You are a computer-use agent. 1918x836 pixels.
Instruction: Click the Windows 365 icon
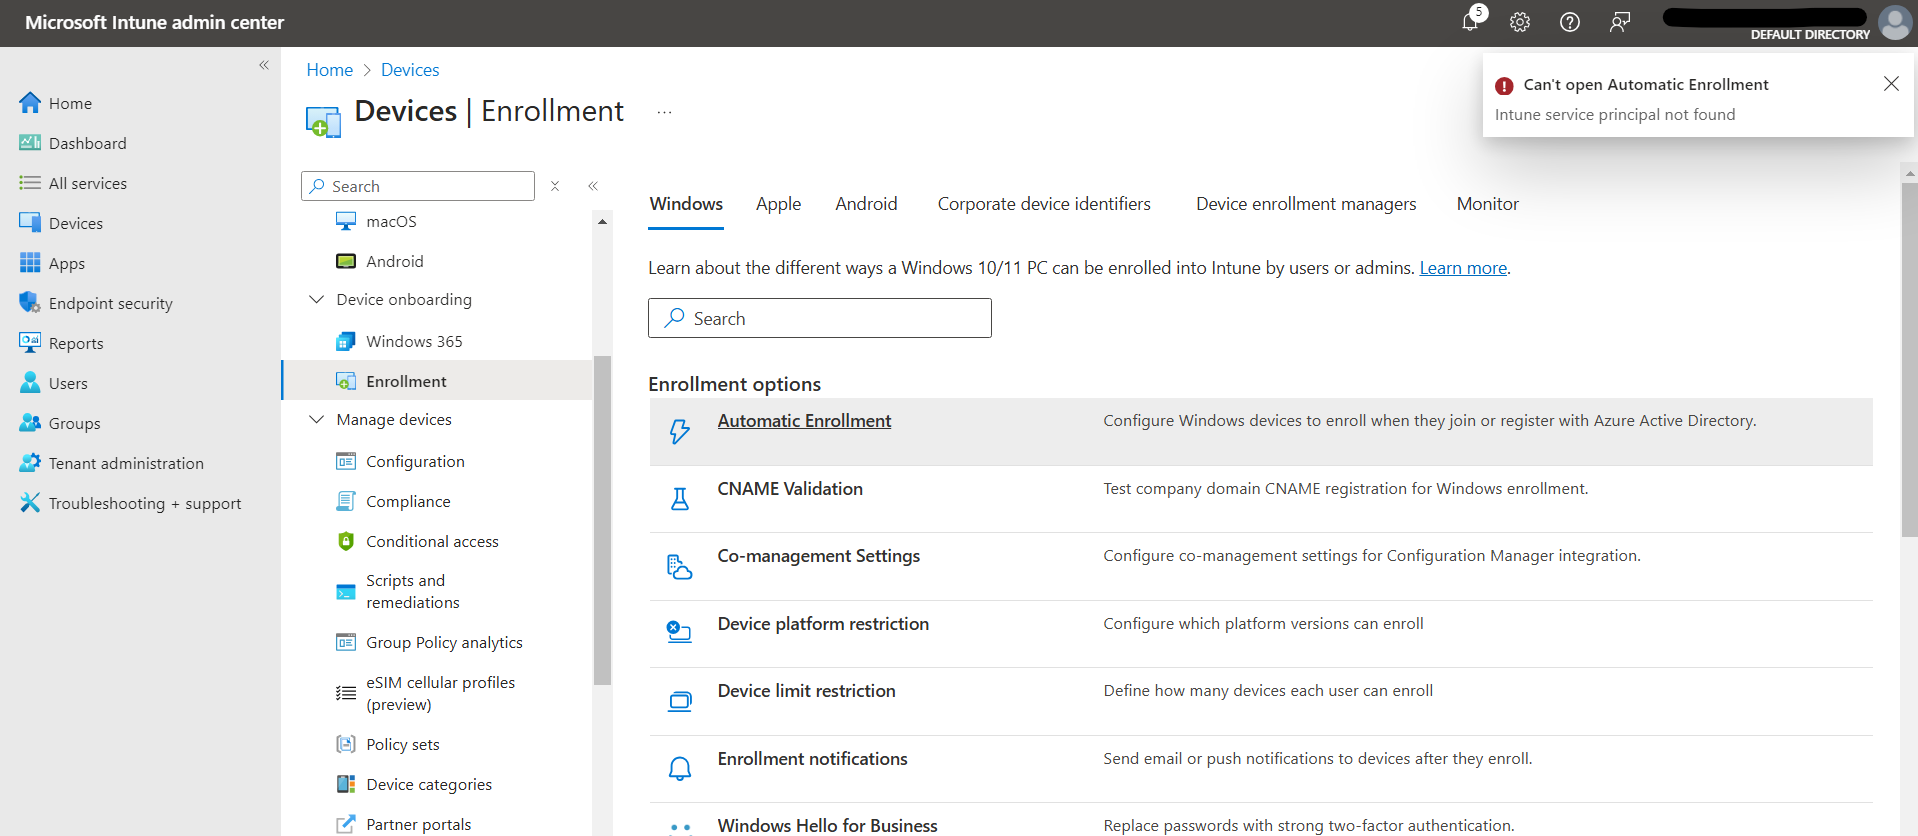(346, 341)
